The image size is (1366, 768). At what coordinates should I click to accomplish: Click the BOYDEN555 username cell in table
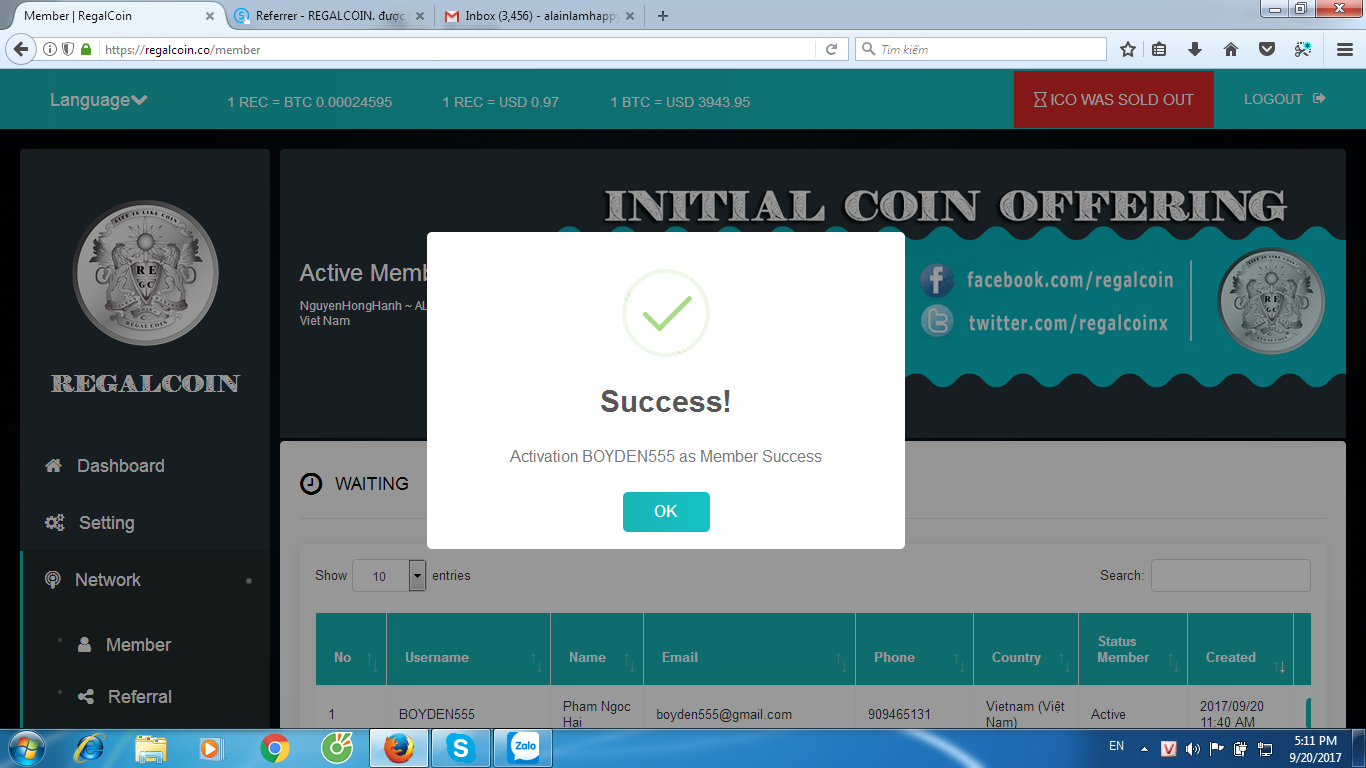coord(437,714)
